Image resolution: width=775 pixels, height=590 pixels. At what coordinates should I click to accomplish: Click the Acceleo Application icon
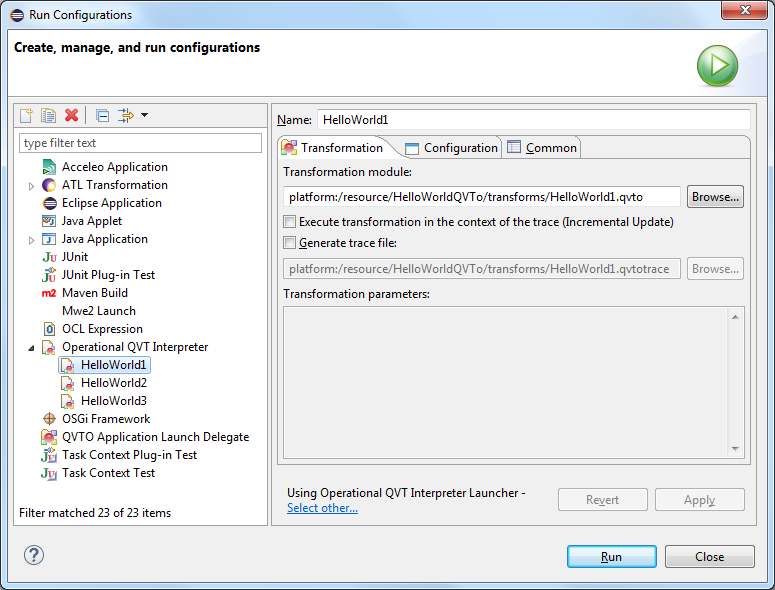pyautogui.click(x=49, y=167)
